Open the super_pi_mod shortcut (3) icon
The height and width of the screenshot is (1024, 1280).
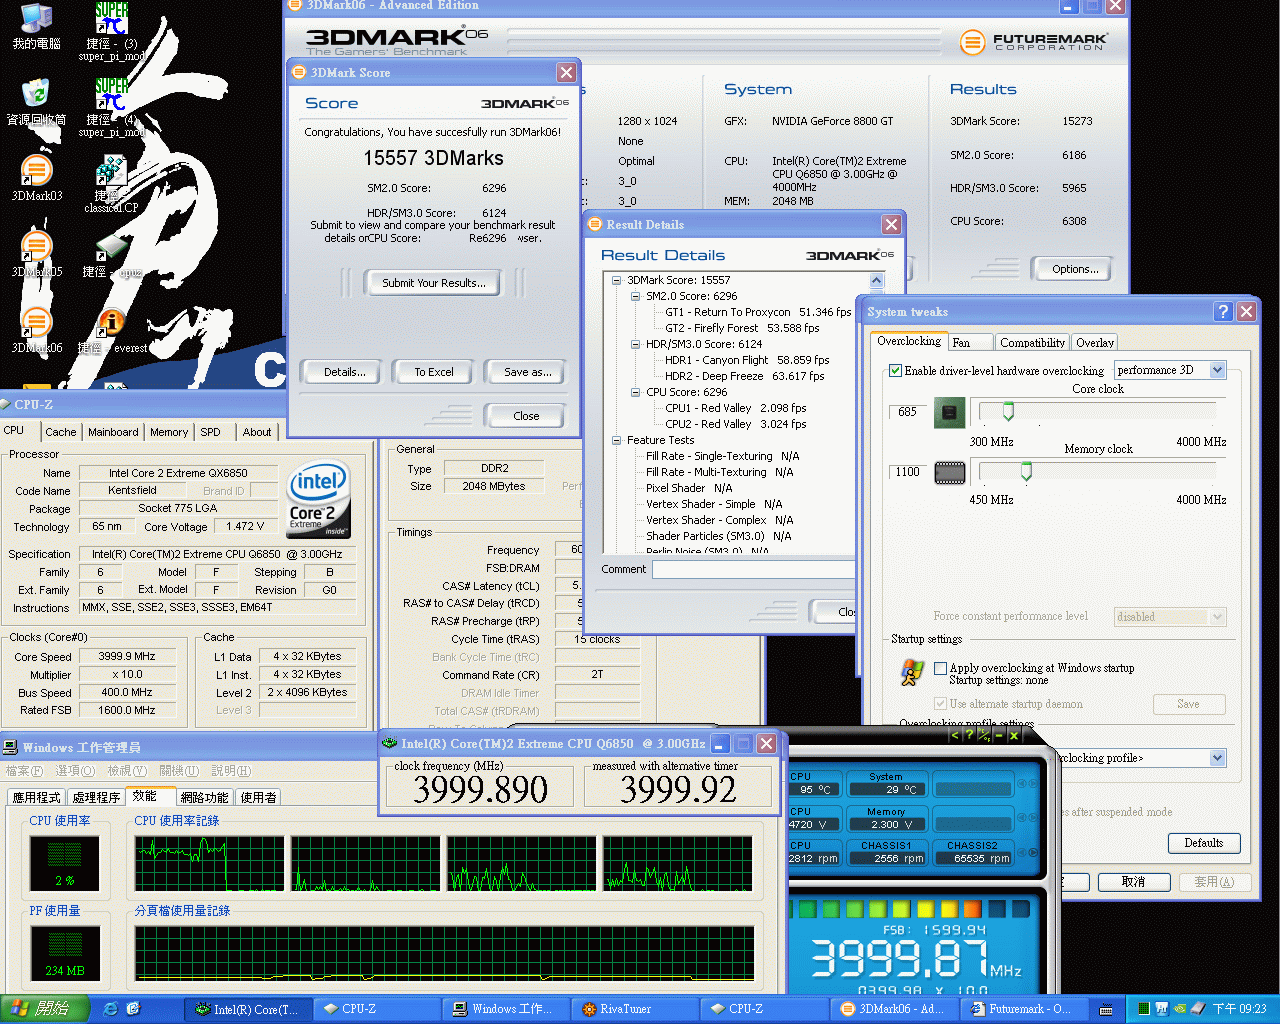[x=111, y=30]
